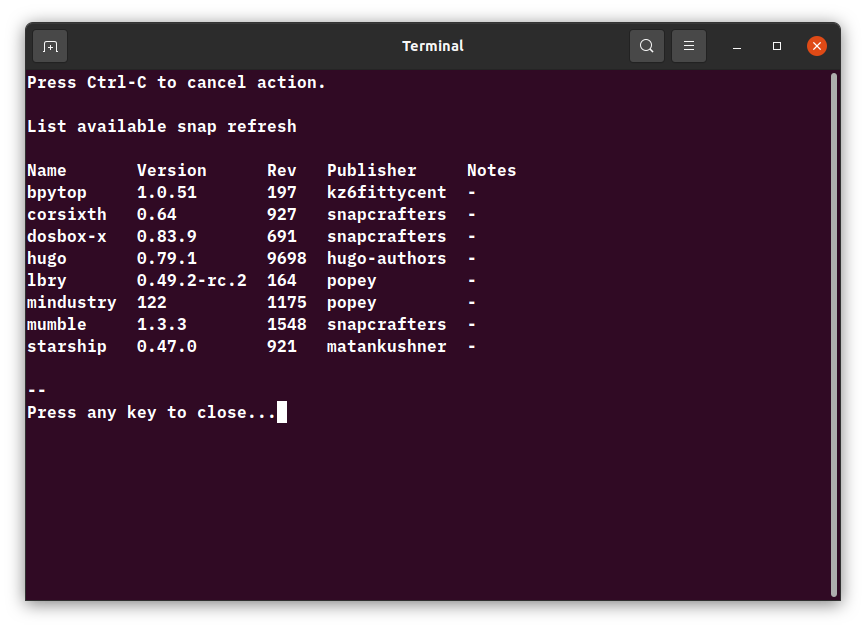Click 'popey' in the lbry row
This screenshot has height=629, width=866.
(352, 281)
